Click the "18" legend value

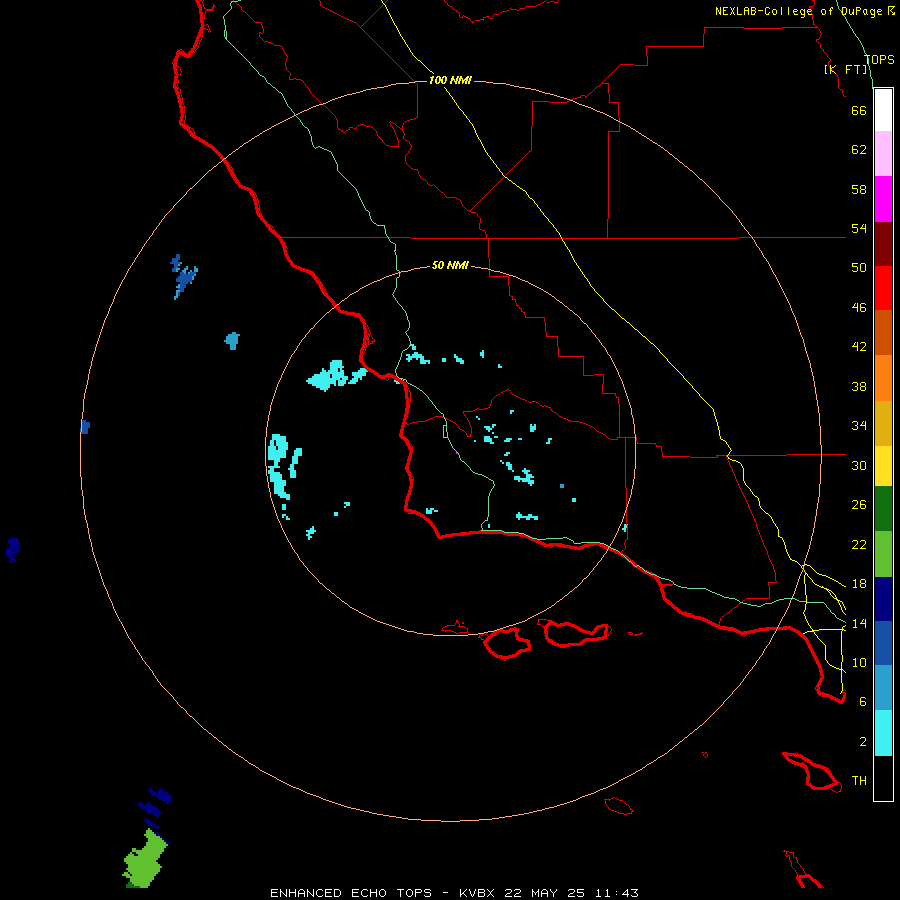tap(859, 584)
